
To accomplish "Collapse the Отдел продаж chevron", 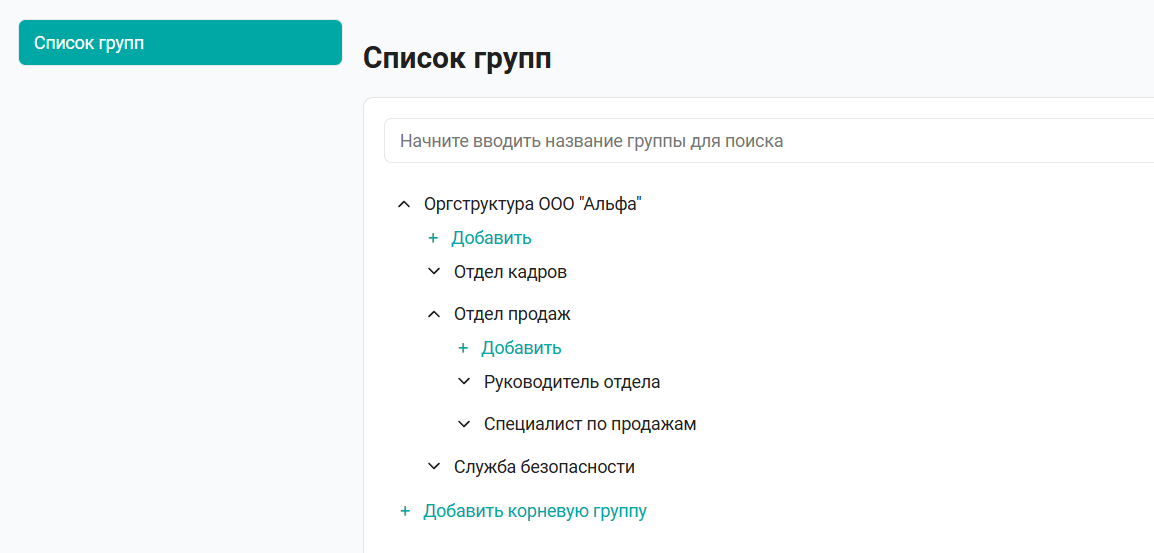I will coord(433,314).
